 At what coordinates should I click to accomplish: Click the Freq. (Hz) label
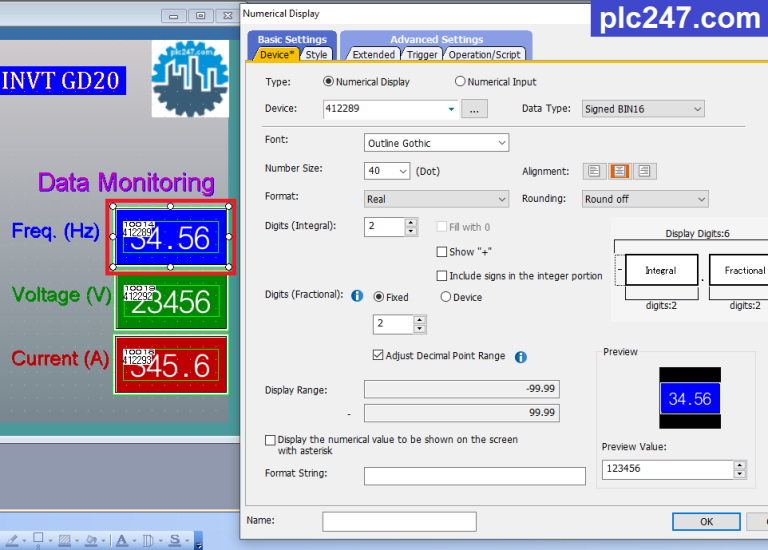click(56, 231)
